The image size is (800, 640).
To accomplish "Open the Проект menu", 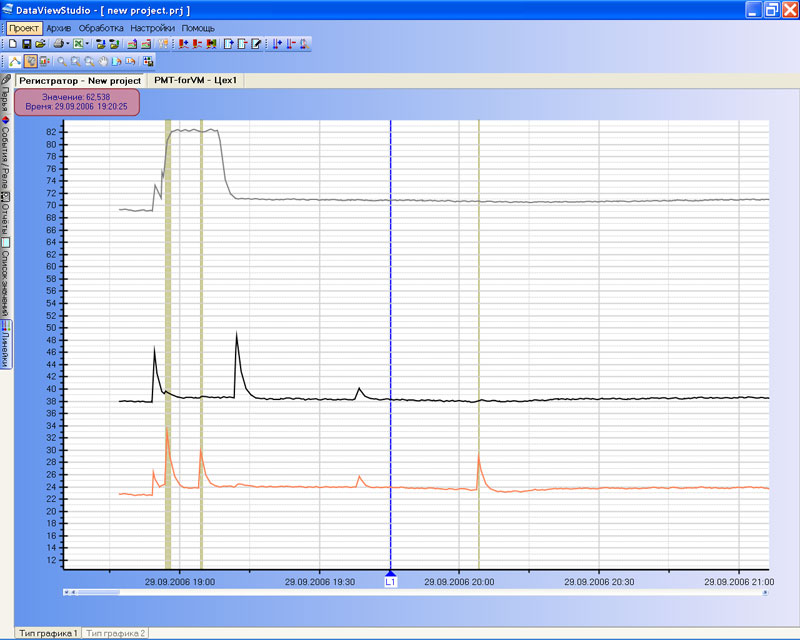I will click(x=24, y=28).
